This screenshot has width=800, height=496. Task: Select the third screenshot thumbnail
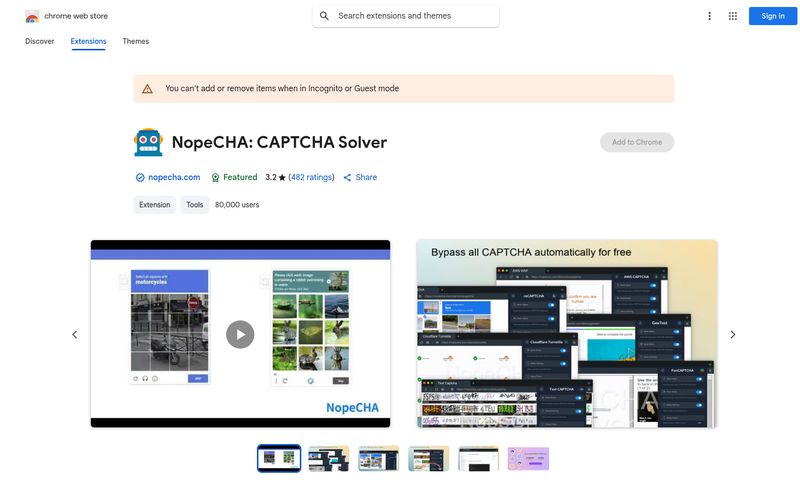tap(379, 458)
